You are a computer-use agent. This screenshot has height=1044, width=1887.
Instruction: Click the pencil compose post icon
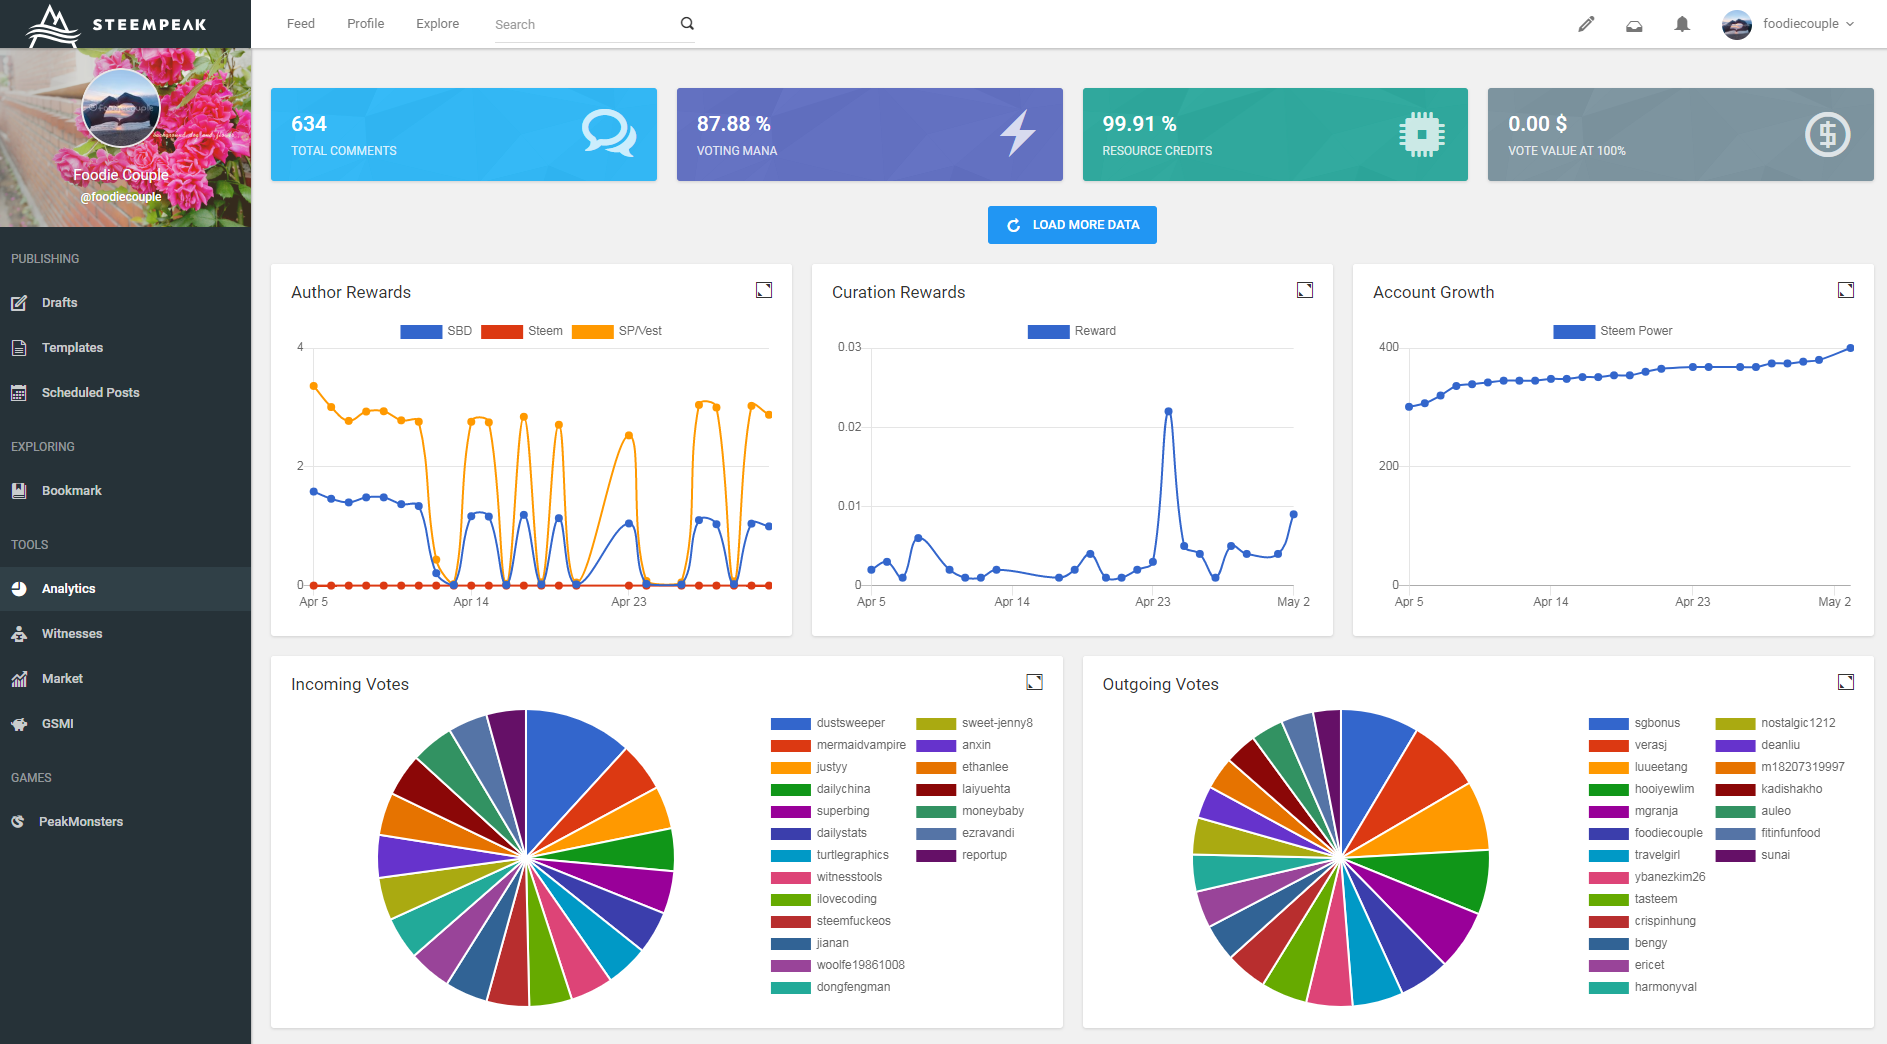pos(1586,24)
